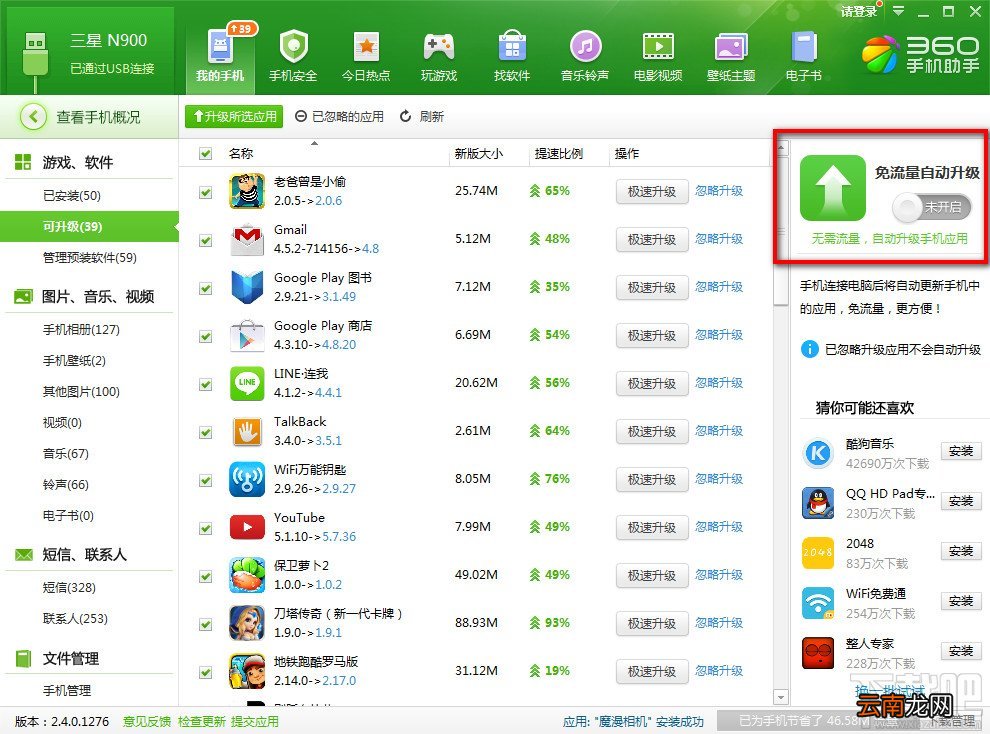This screenshot has width=990, height=734.
Task: Click the 请登录 login link
Action: (x=859, y=11)
